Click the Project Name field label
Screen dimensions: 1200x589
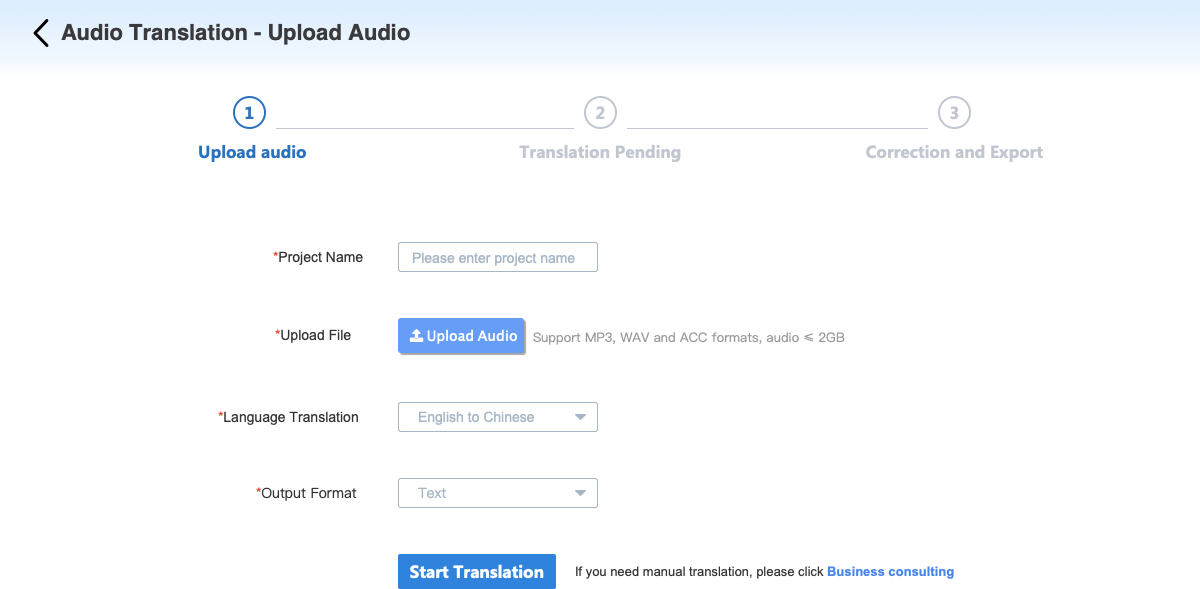[318, 257]
